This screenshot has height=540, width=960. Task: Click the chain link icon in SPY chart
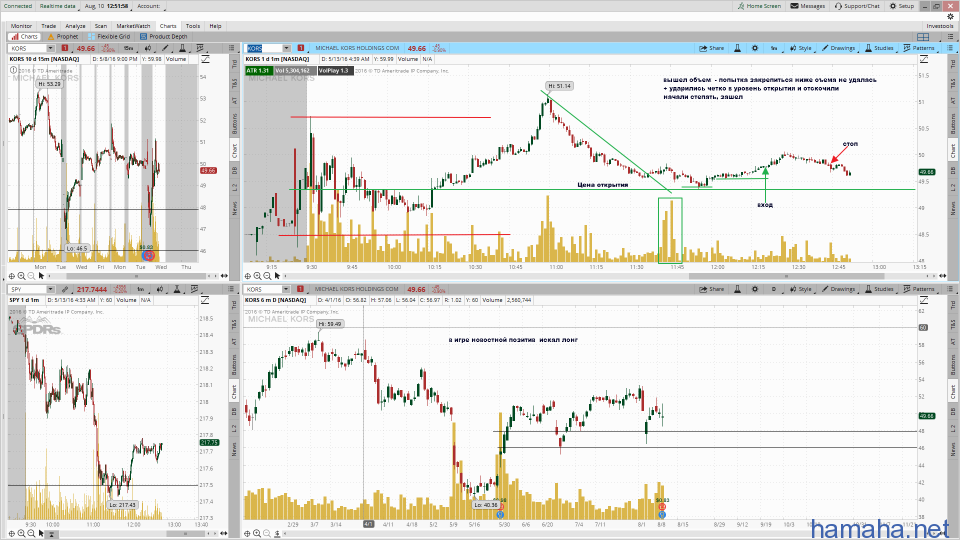click(64, 289)
